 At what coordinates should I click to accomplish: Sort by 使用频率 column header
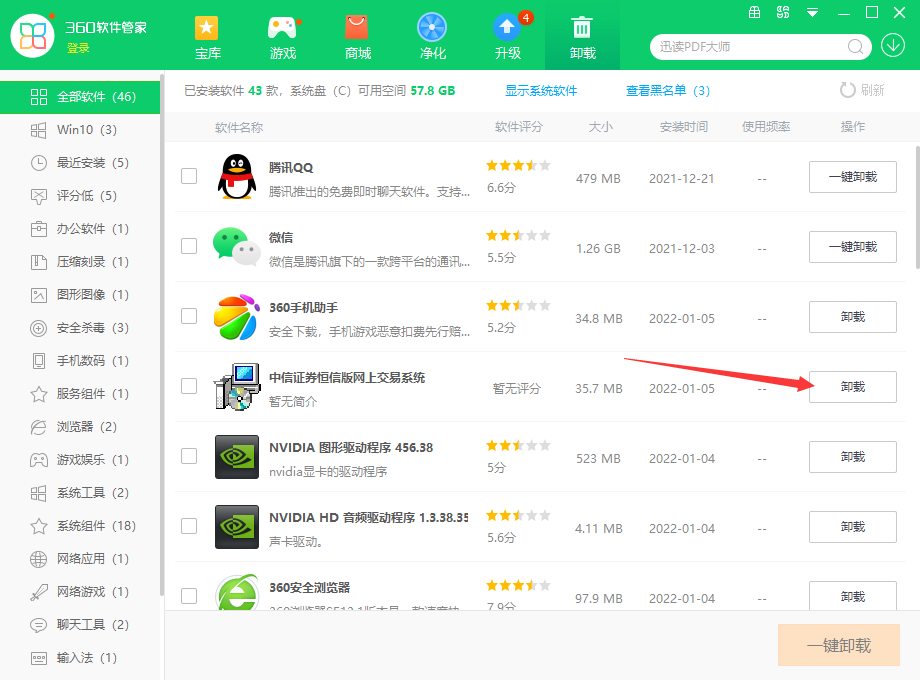pos(766,127)
